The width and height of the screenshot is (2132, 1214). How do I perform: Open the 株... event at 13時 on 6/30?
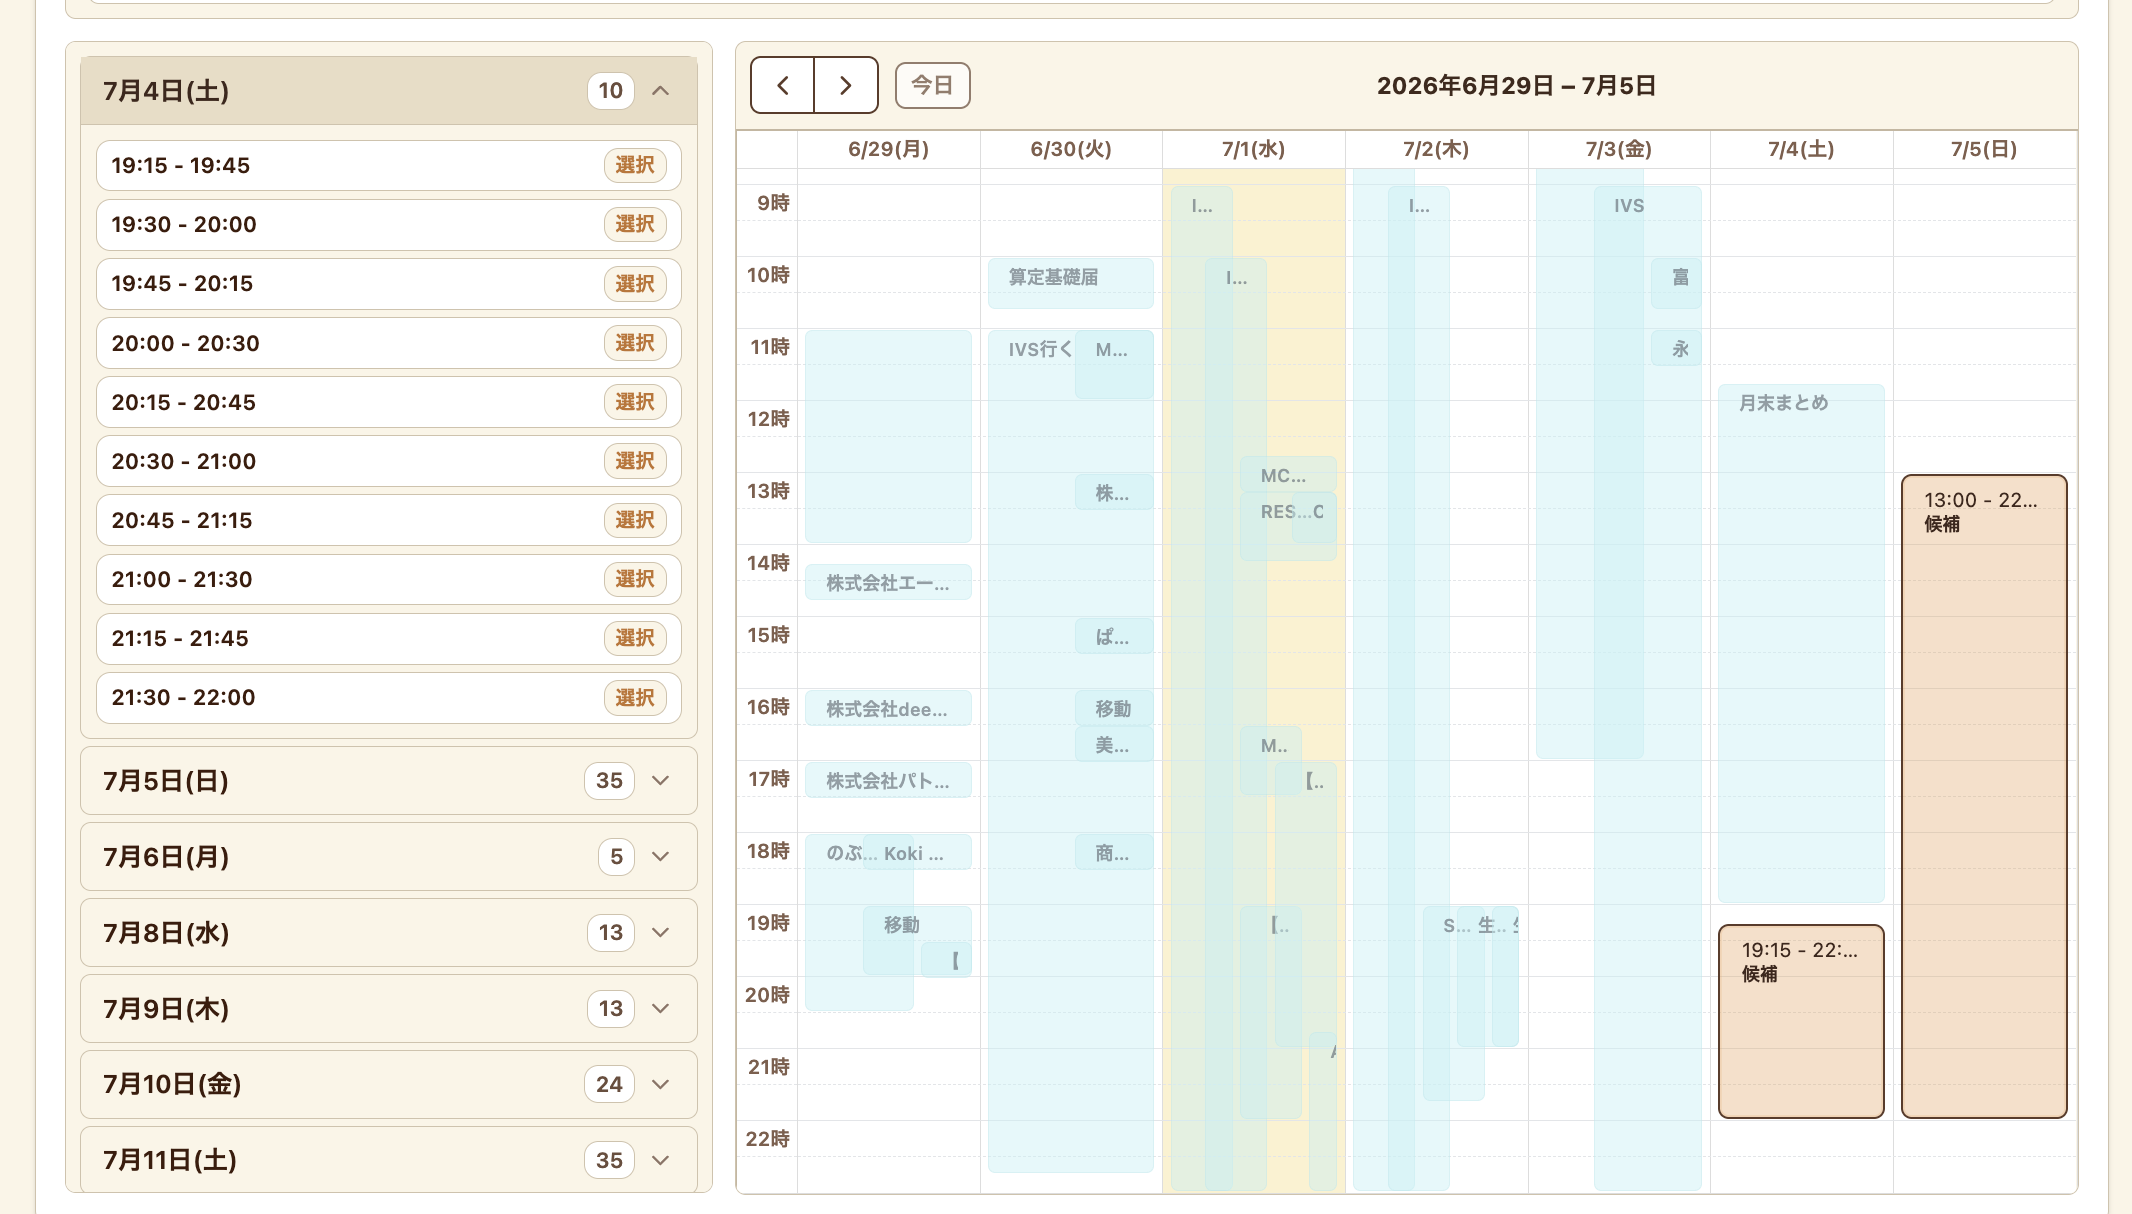[1114, 492]
